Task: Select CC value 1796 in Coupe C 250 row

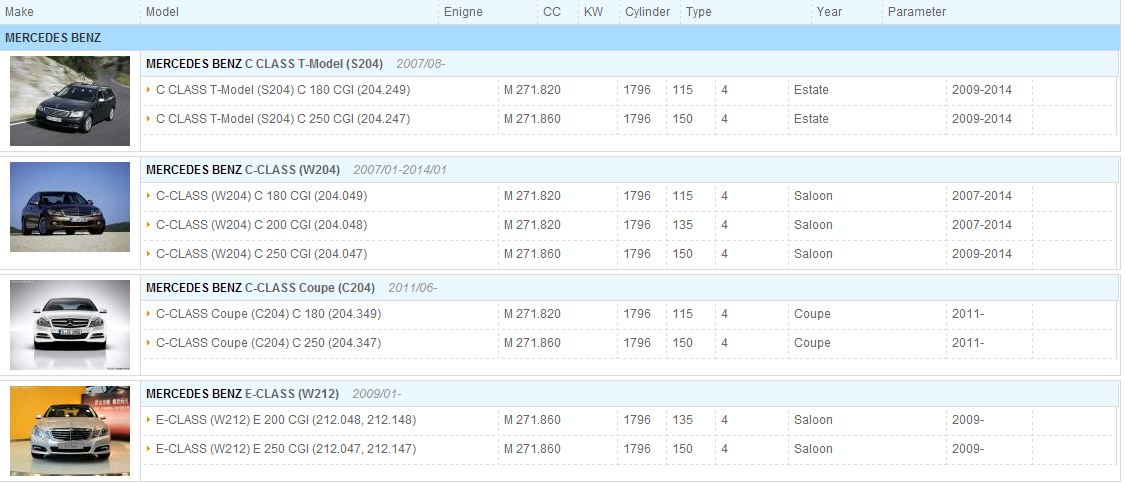Action: (637, 343)
